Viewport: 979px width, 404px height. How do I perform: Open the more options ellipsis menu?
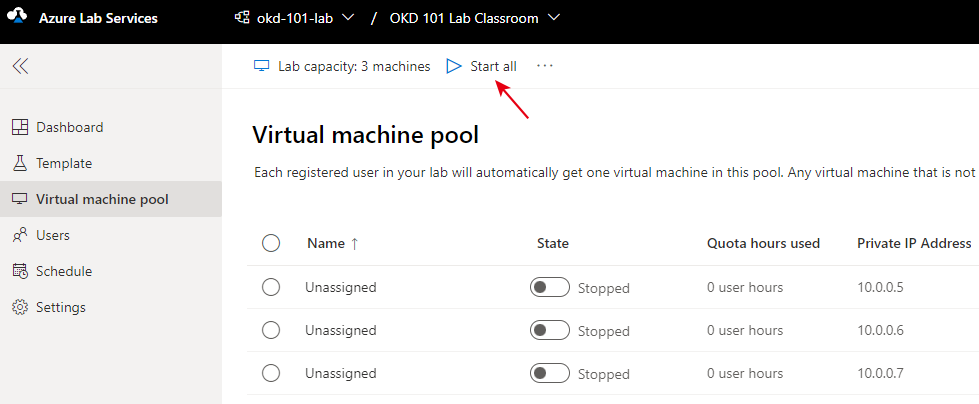pos(545,66)
